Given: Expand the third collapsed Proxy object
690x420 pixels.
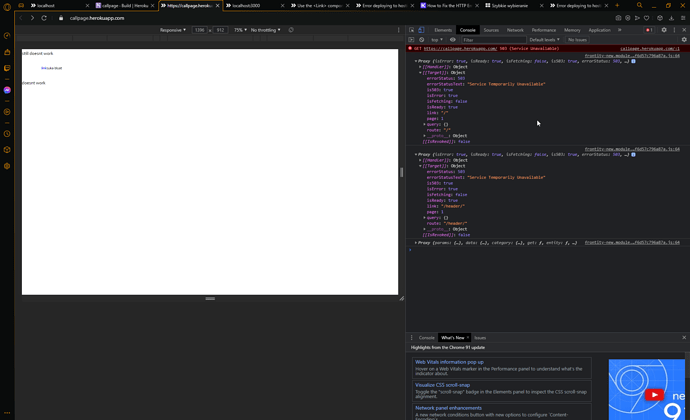Looking at the screenshot, I should pos(416,242).
